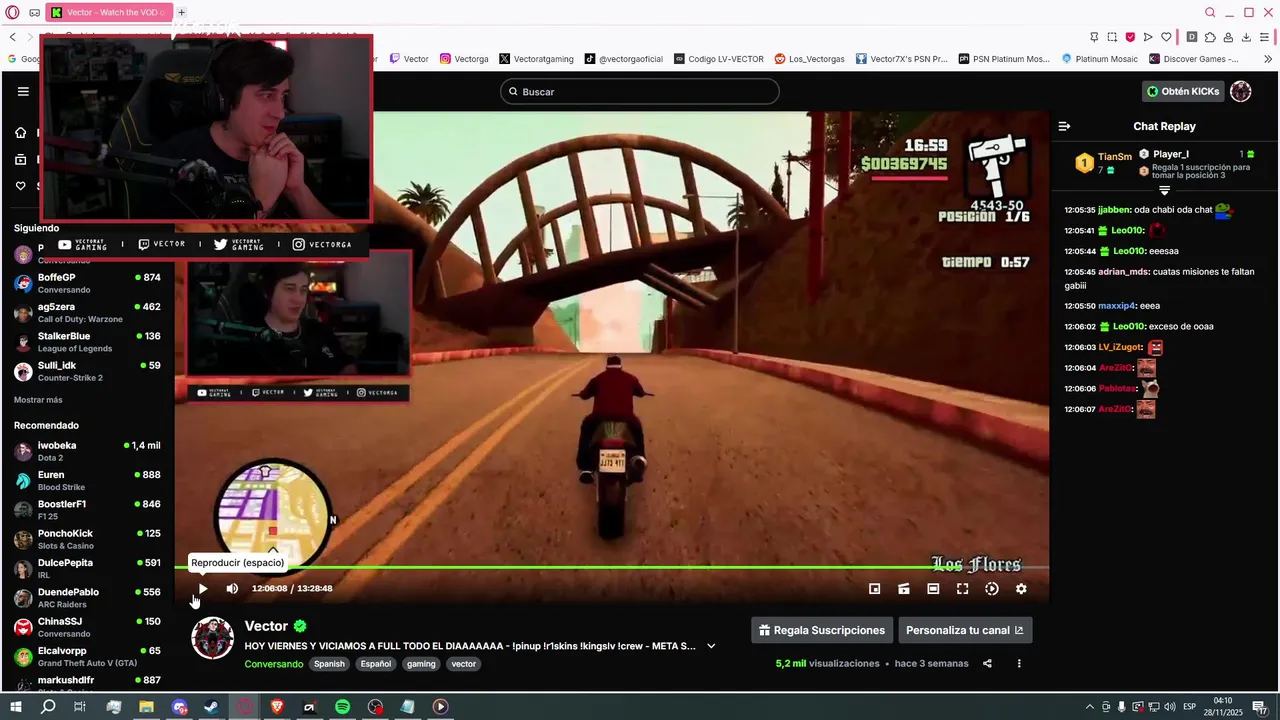The width and height of the screenshot is (1280, 720).
Task: Open Euren recommended channel
Action: click(87, 480)
